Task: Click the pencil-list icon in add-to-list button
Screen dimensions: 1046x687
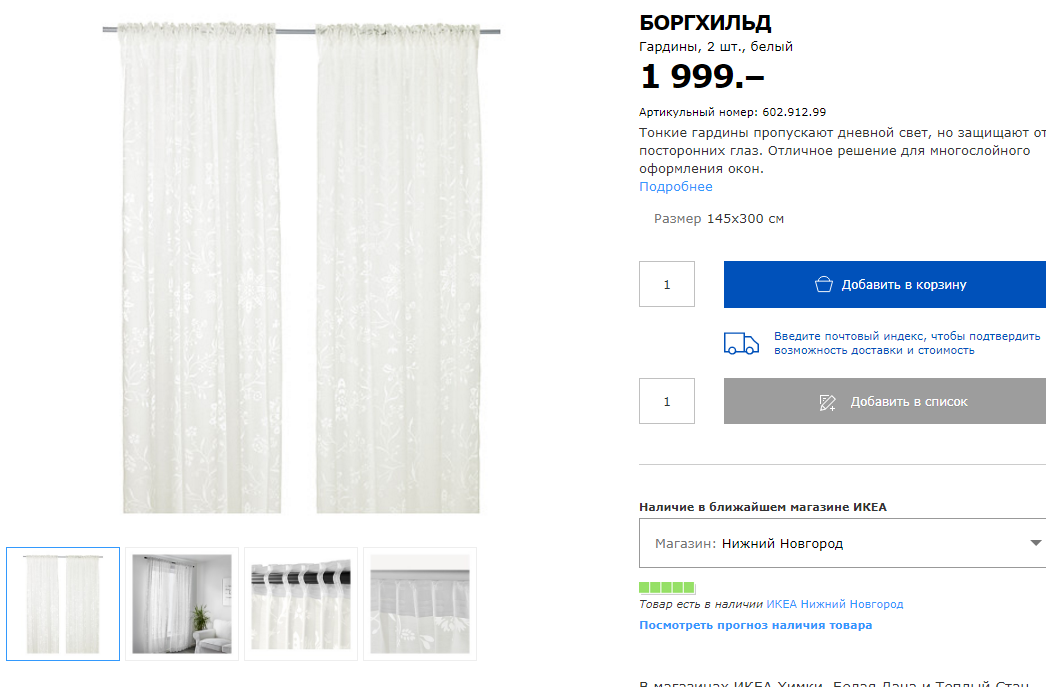Action: click(827, 402)
